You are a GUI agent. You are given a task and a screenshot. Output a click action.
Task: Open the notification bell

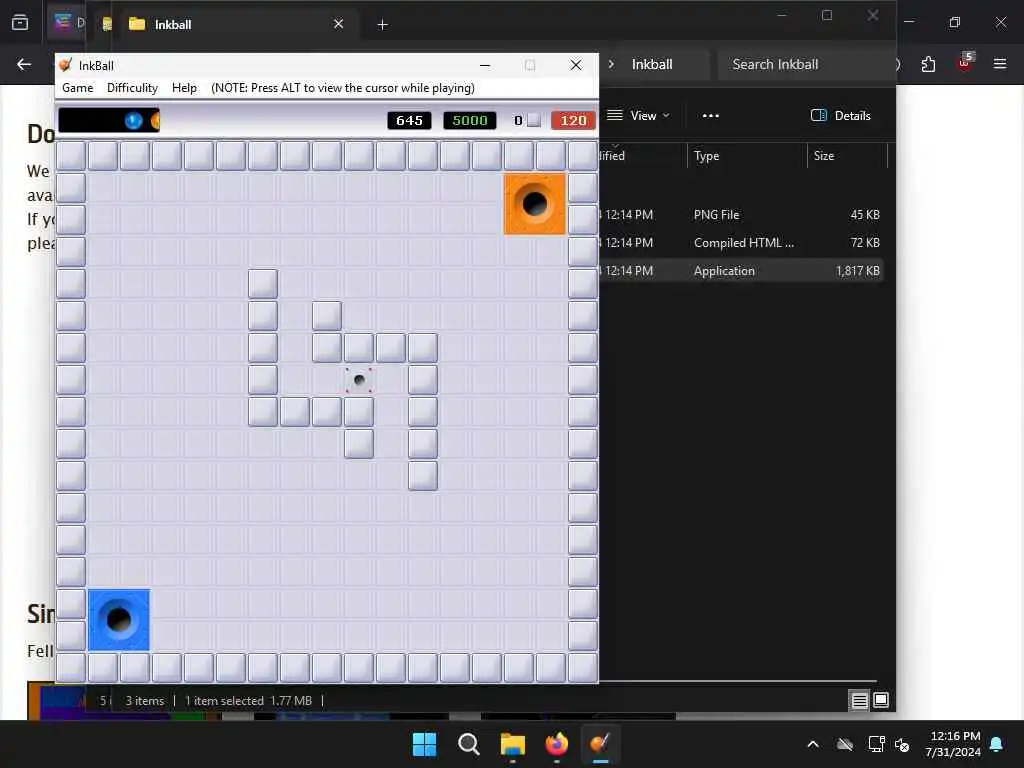[x=997, y=744]
